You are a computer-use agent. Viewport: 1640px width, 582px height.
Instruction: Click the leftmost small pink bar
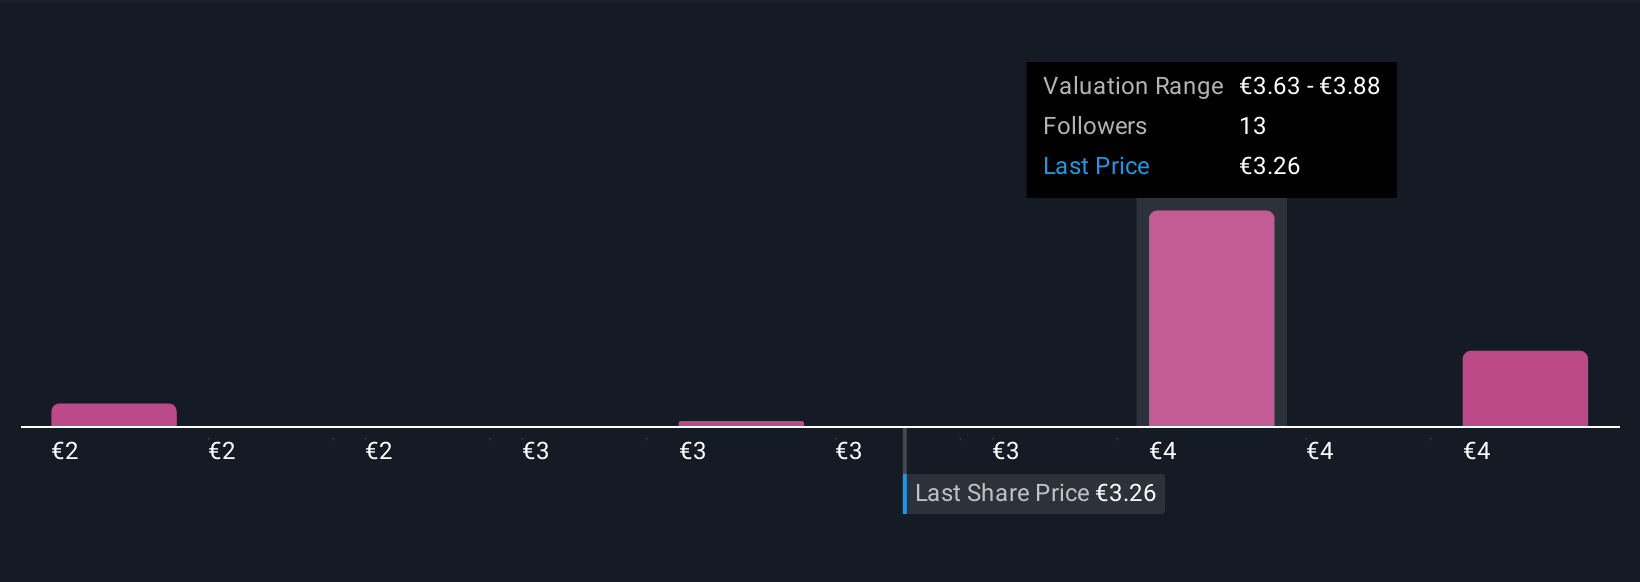pyautogui.click(x=114, y=414)
